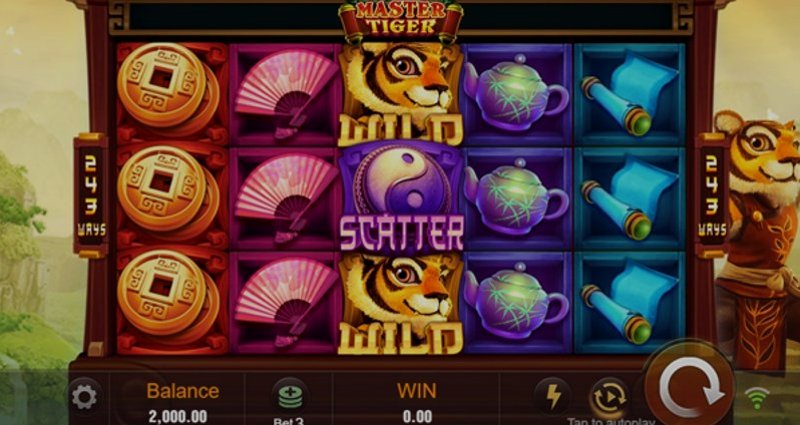Viewport: 800px width, 425px height.
Task: Select the top tiger Wild symbol
Action: (x=401, y=94)
